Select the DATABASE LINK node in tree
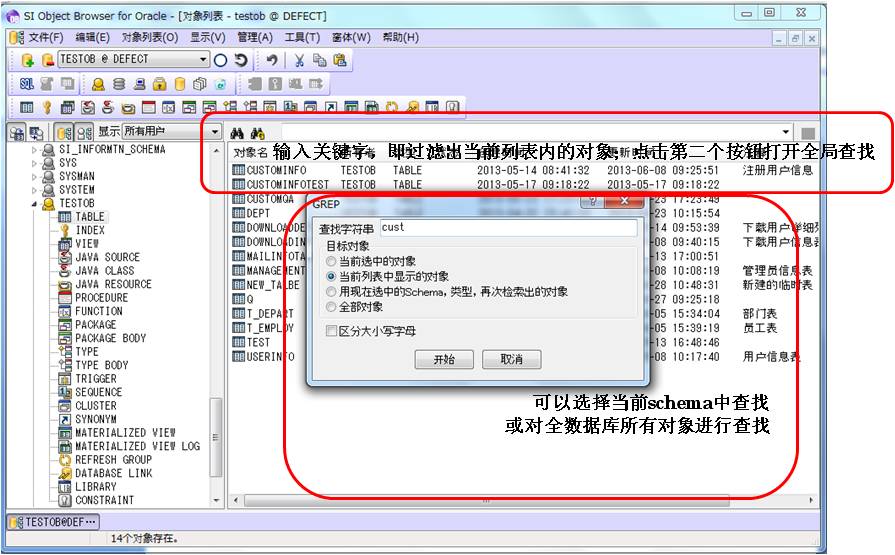Screen dimensions: 895x555 click(x=114, y=473)
